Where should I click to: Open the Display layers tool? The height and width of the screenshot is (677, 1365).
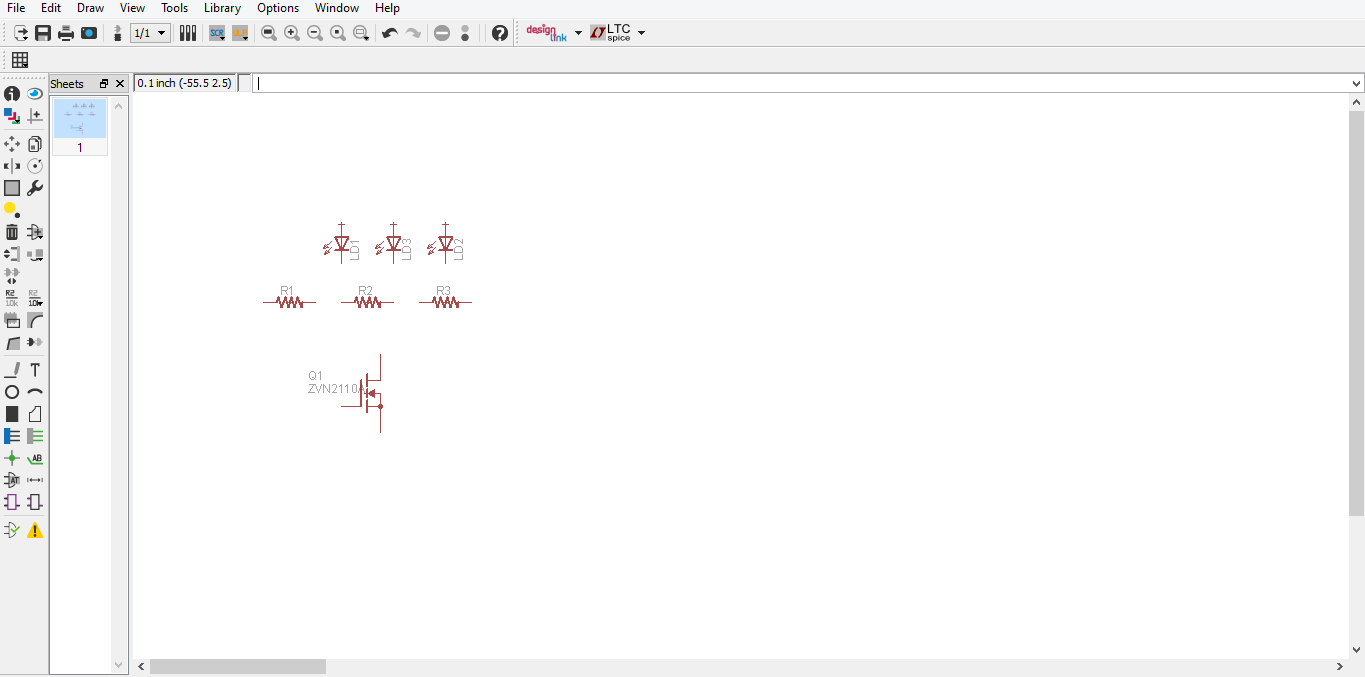(x=12, y=116)
